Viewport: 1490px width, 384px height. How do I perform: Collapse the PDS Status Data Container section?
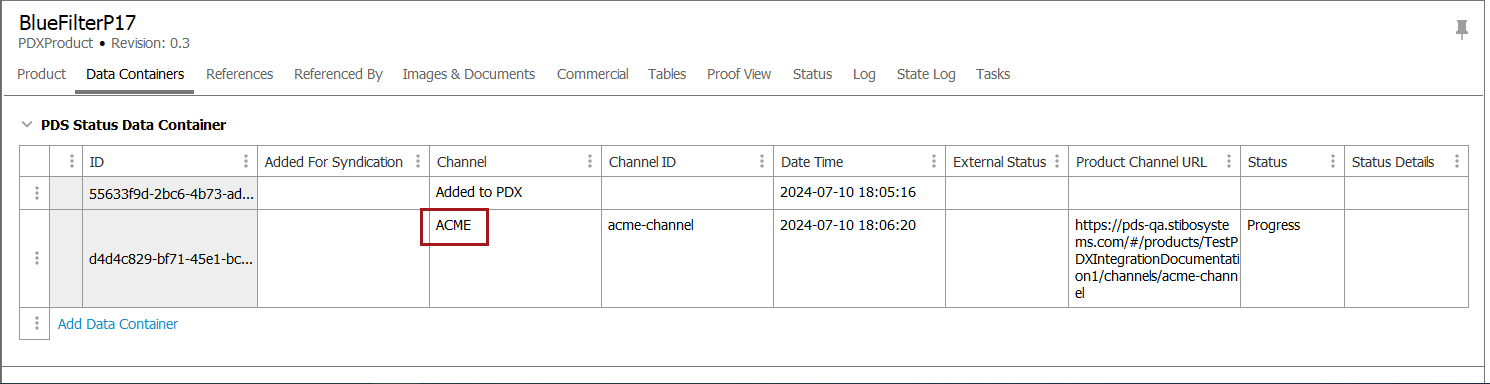click(26, 125)
